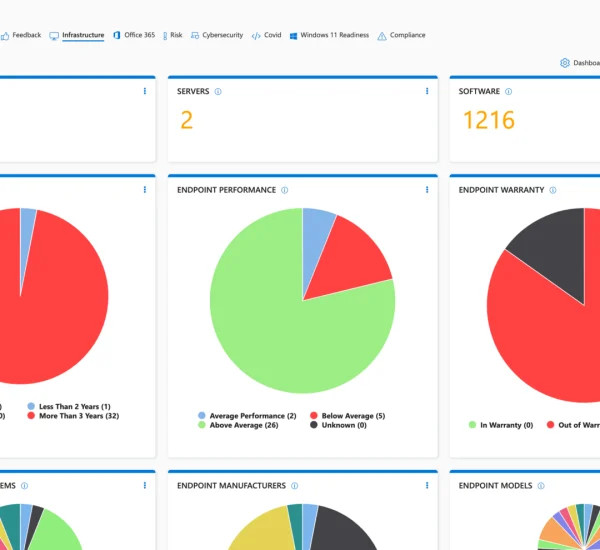This screenshot has height=550, width=600.
Task: Click the info icon beside SERVERS
Action: (x=218, y=91)
